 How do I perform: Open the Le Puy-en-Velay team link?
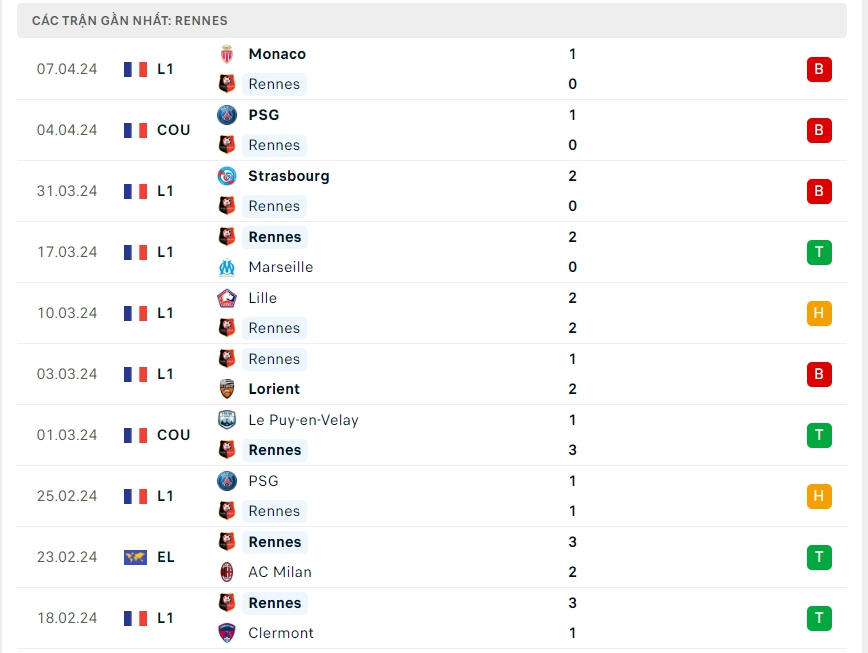(x=303, y=420)
